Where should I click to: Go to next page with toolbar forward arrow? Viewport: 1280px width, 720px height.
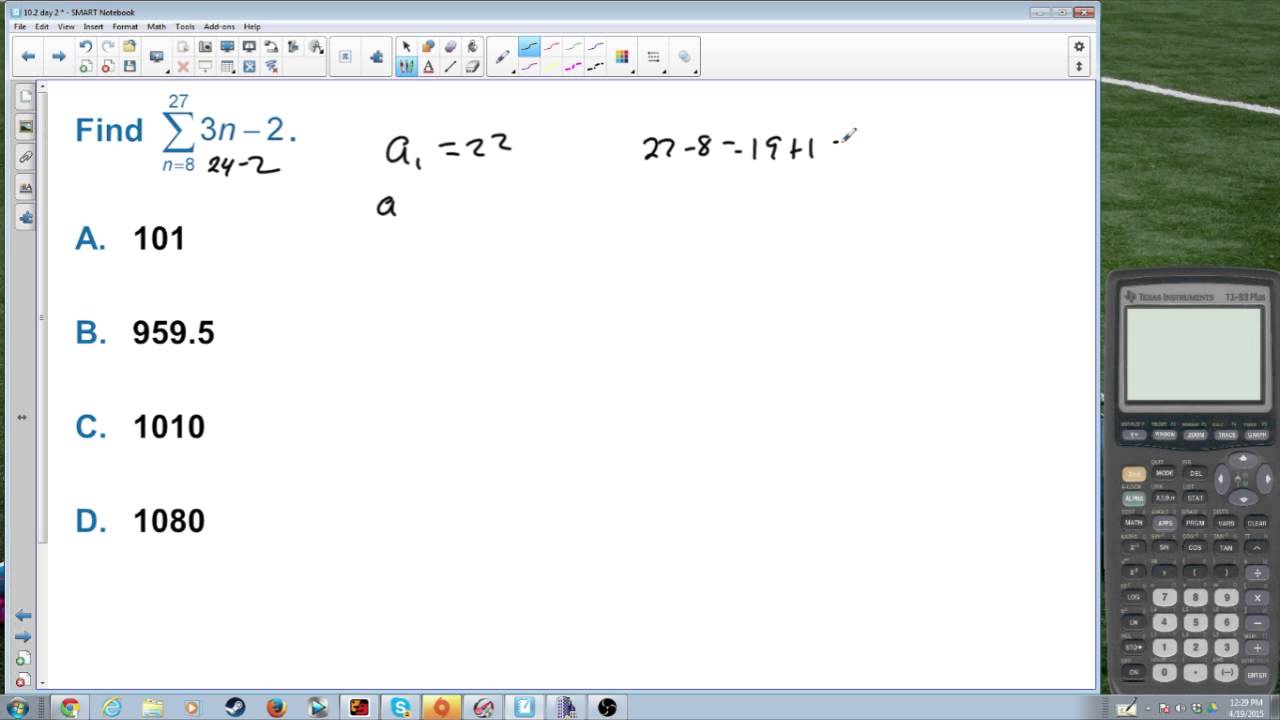pos(59,56)
